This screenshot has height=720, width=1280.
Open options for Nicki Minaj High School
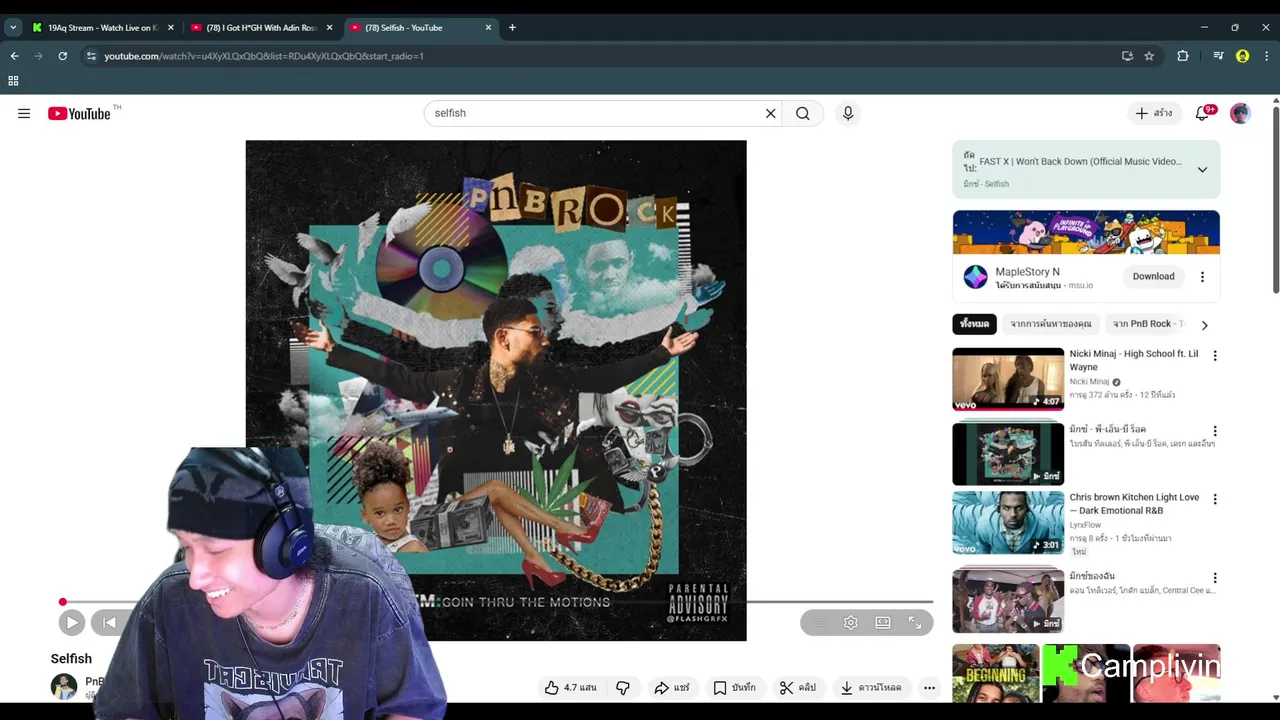click(1215, 356)
